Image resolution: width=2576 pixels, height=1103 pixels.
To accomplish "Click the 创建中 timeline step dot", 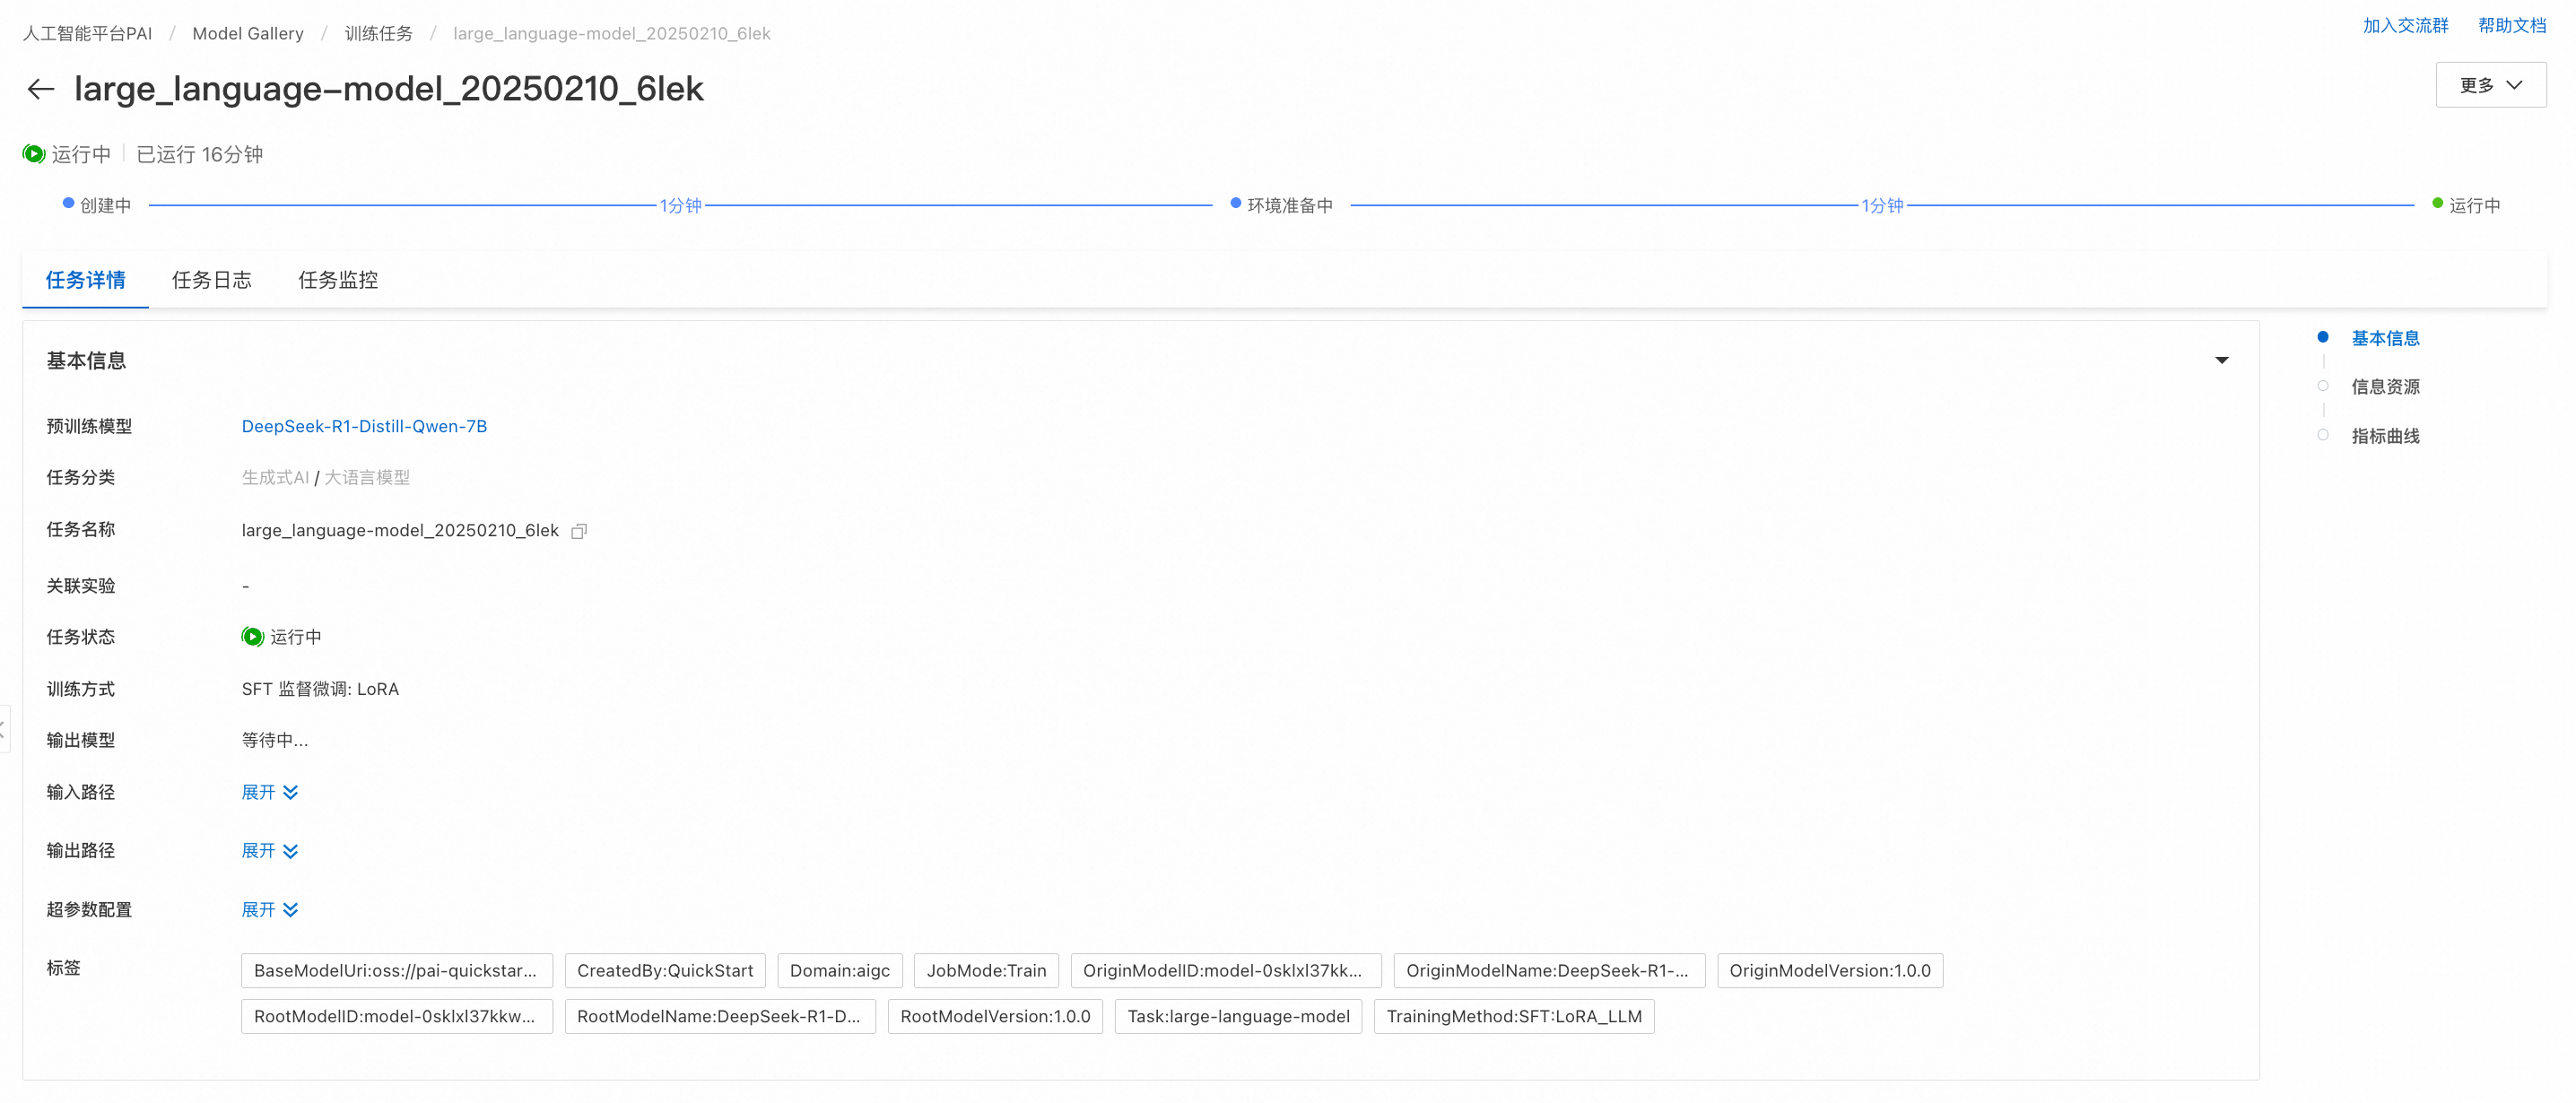I will point(69,203).
